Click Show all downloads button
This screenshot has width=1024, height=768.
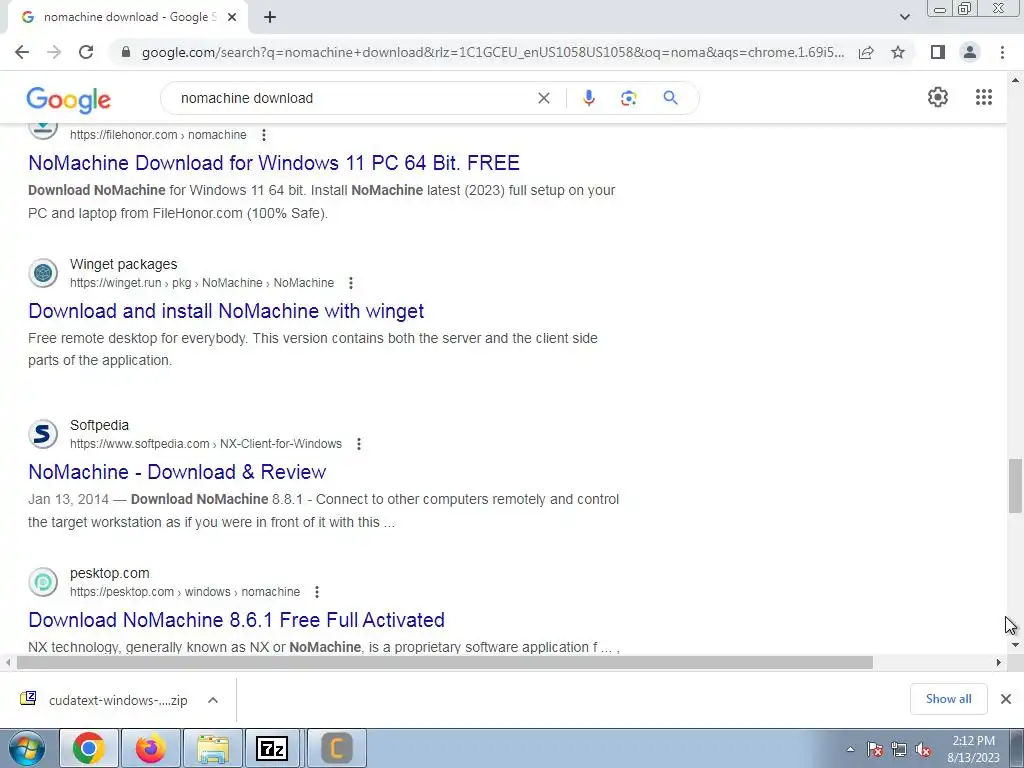pos(948,699)
